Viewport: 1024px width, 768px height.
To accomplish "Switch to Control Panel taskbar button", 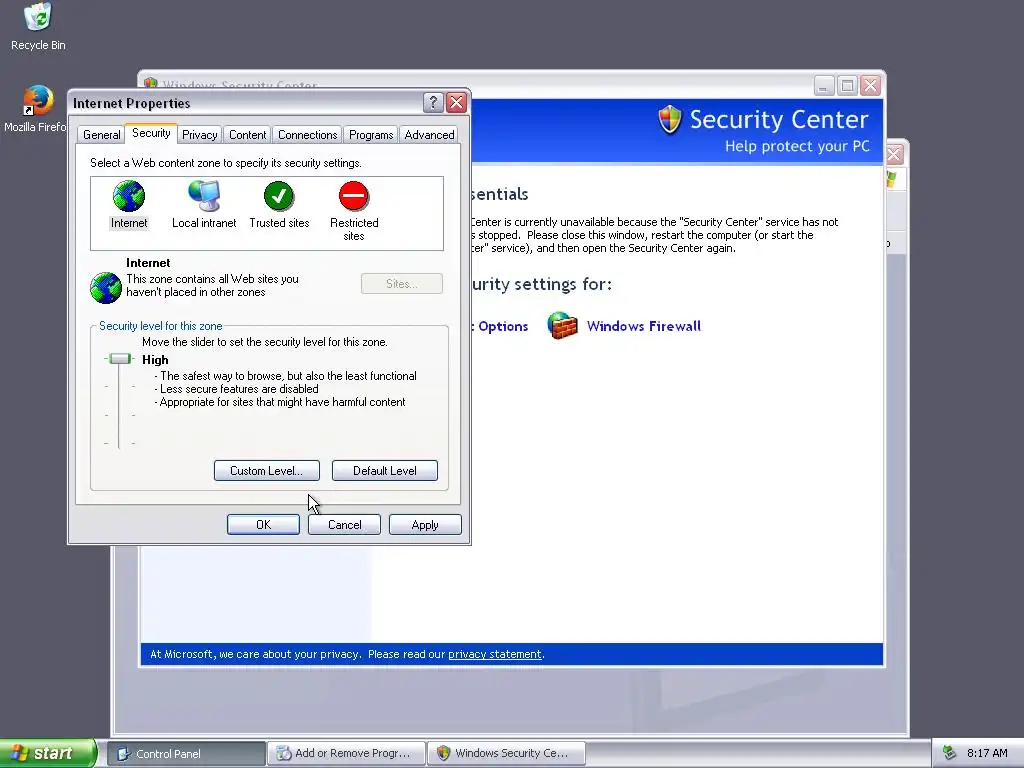I will coord(186,753).
